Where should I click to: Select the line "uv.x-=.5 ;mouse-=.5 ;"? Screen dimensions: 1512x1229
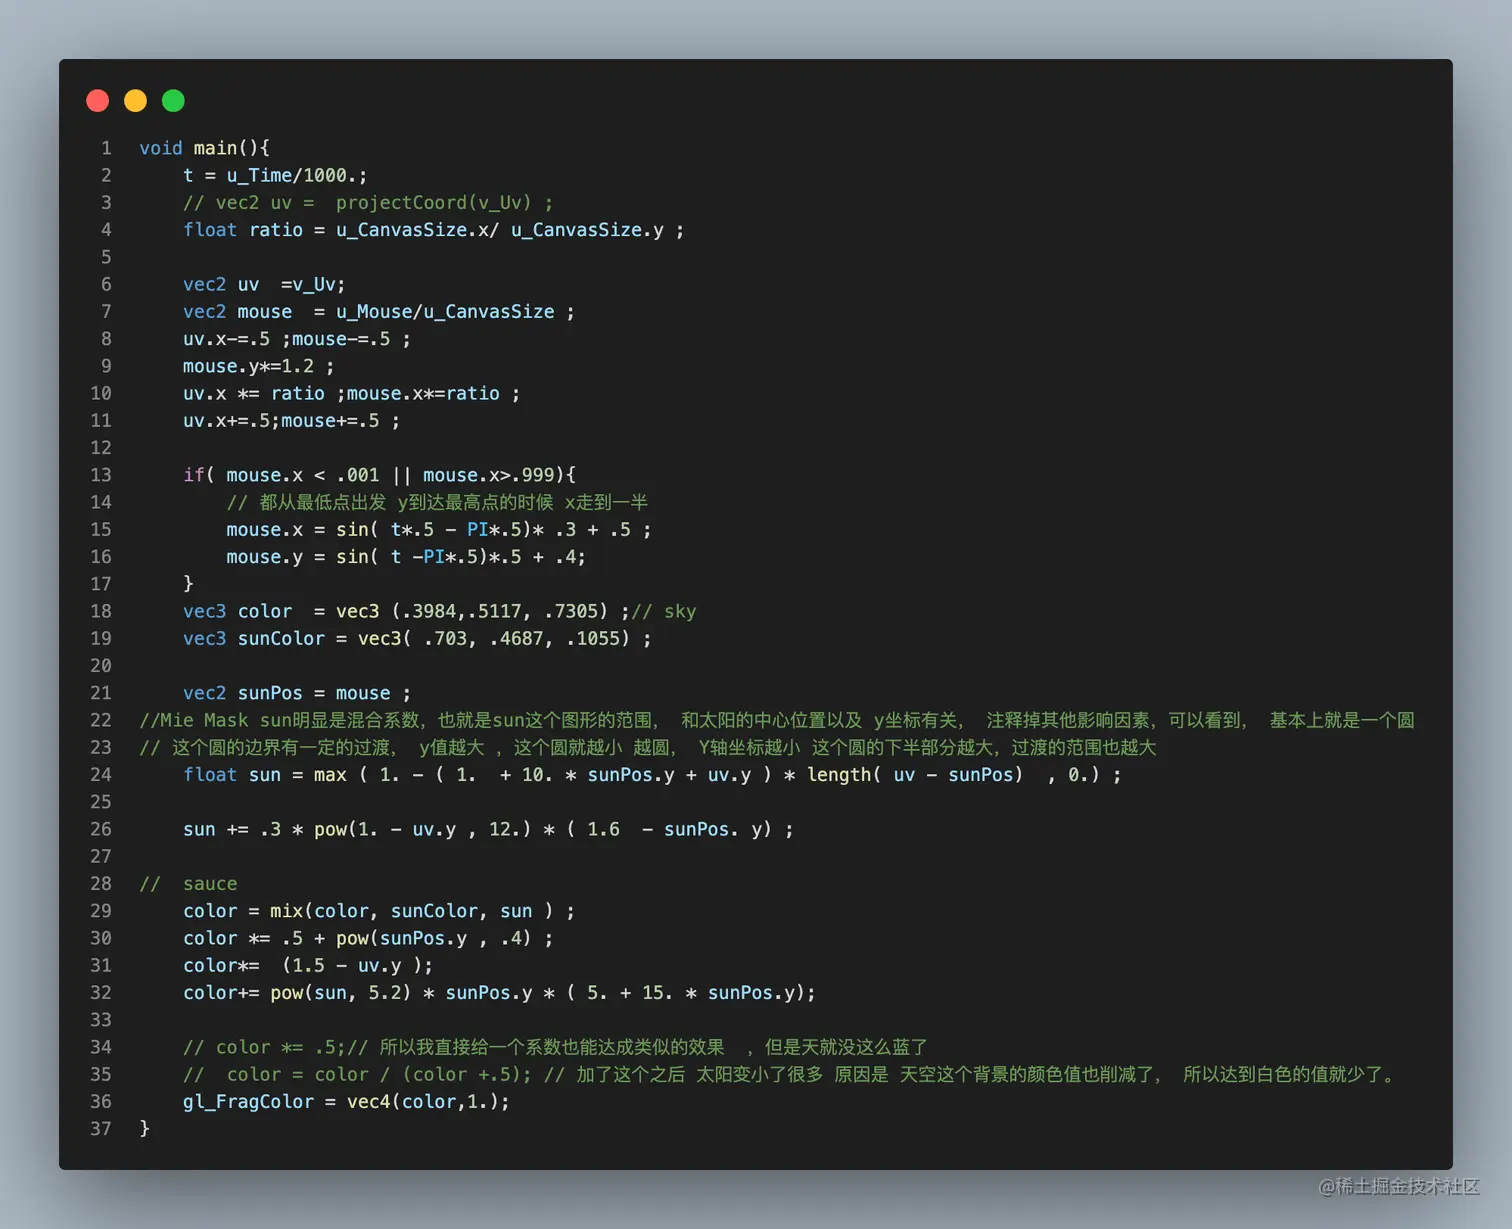point(297,339)
